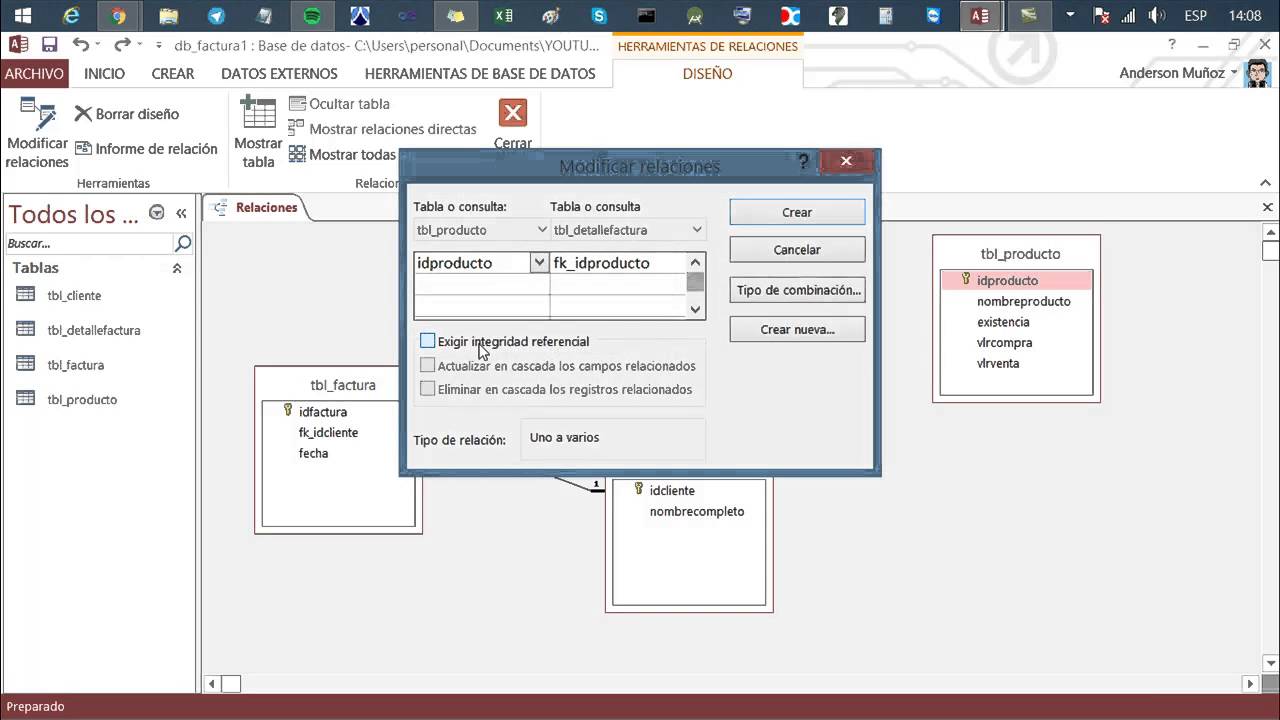Open Spotify from the taskbar
This screenshot has width=1280, height=720.
(311, 15)
